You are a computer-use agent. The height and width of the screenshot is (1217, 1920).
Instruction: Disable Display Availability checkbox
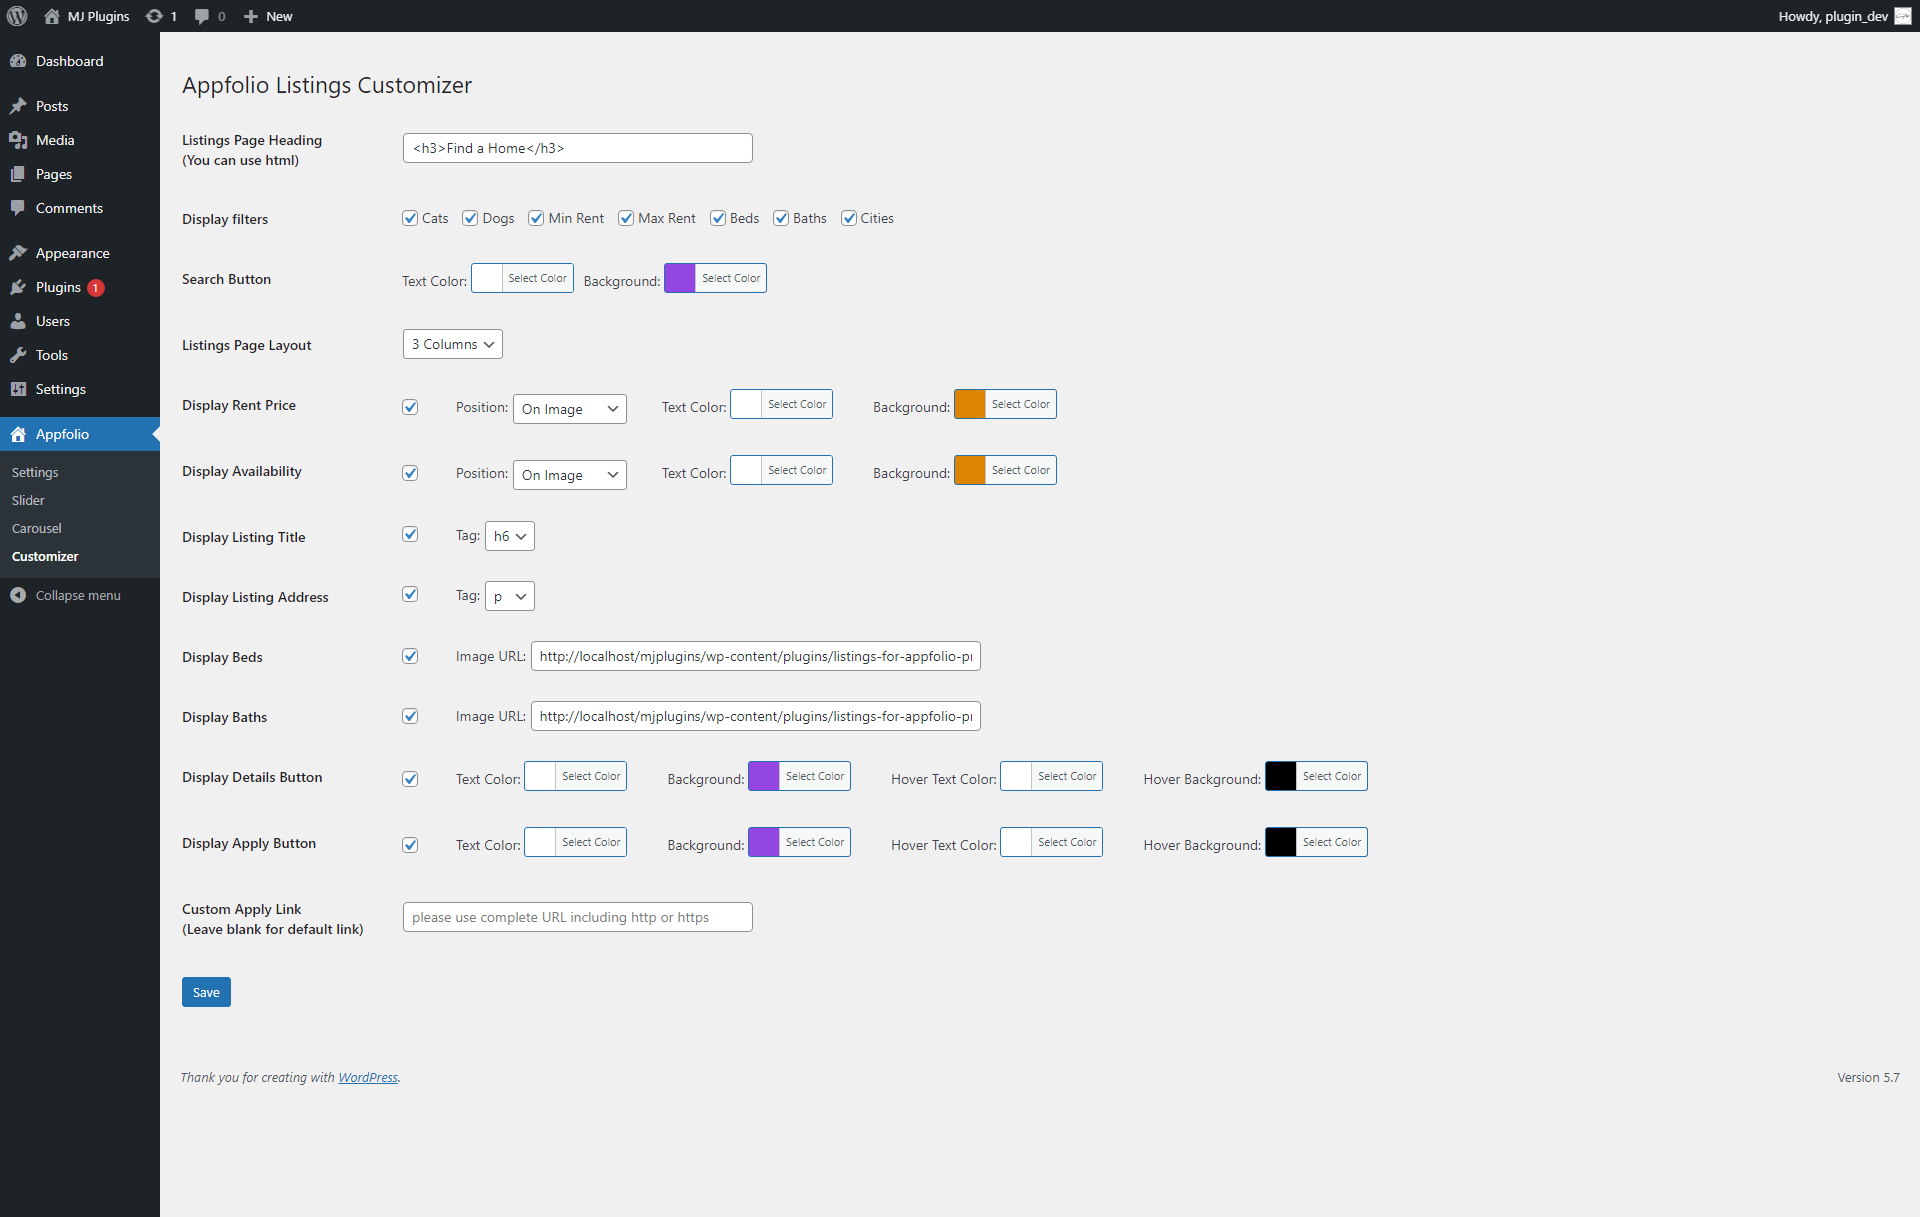click(410, 473)
